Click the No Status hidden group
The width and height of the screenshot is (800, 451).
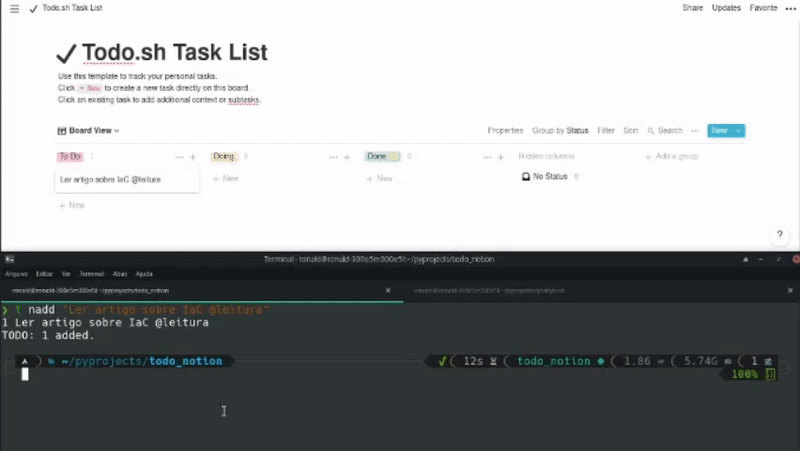pos(550,177)
